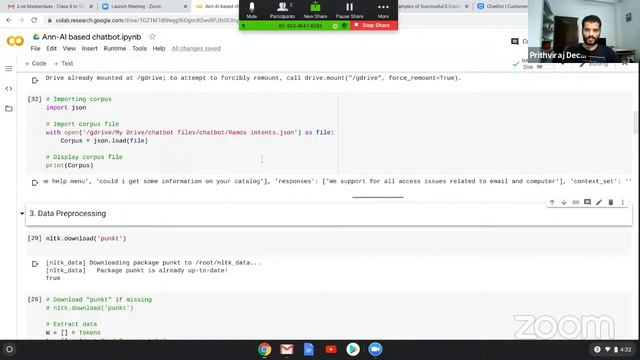Click the Colab URL address bar

[143, 20]
